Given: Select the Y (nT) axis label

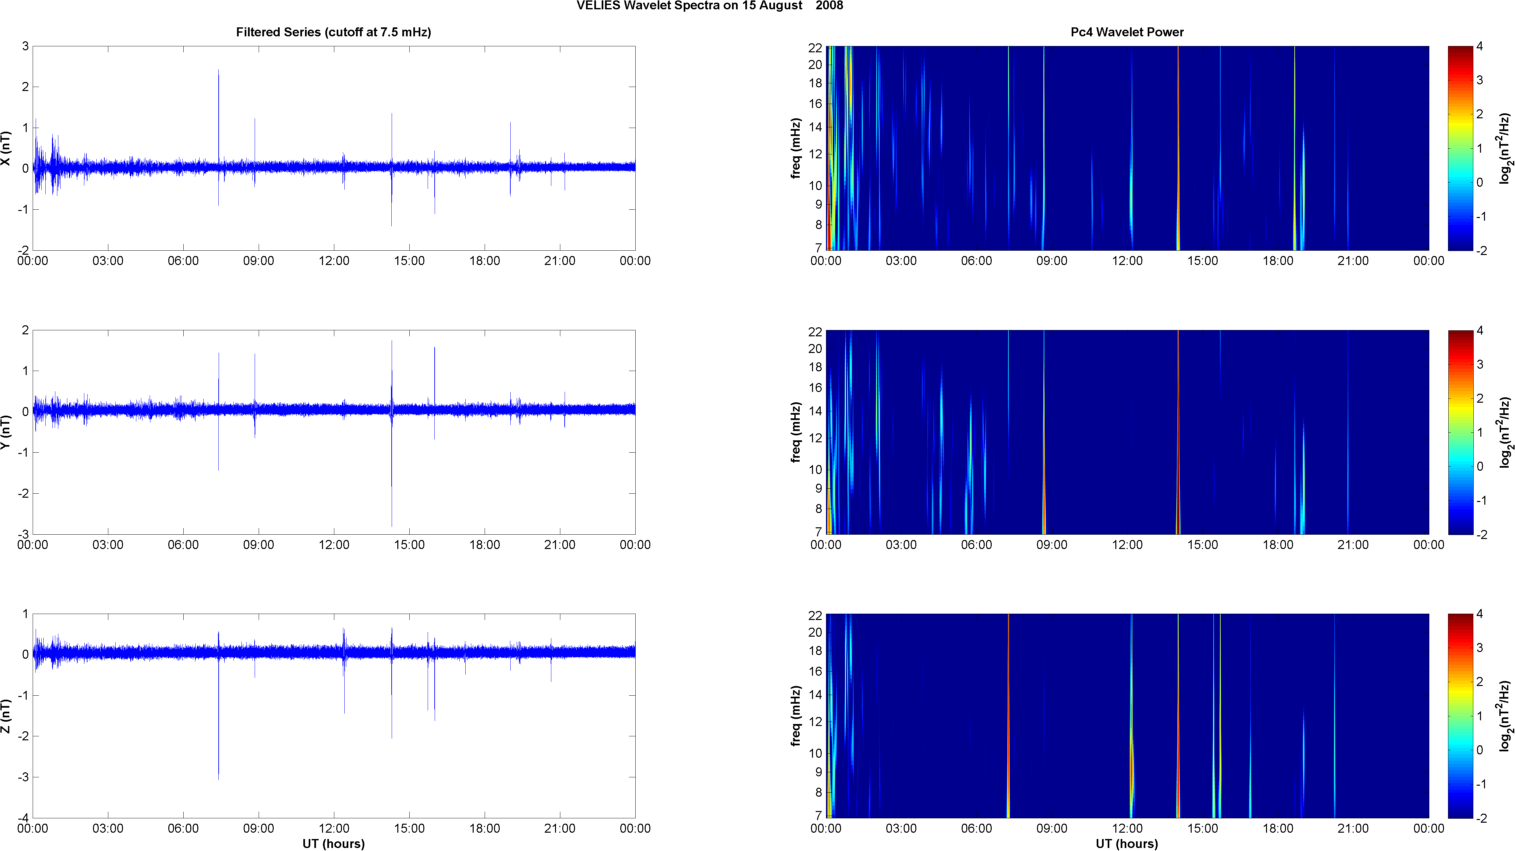Looking at the screenshot, I should 6,432.
